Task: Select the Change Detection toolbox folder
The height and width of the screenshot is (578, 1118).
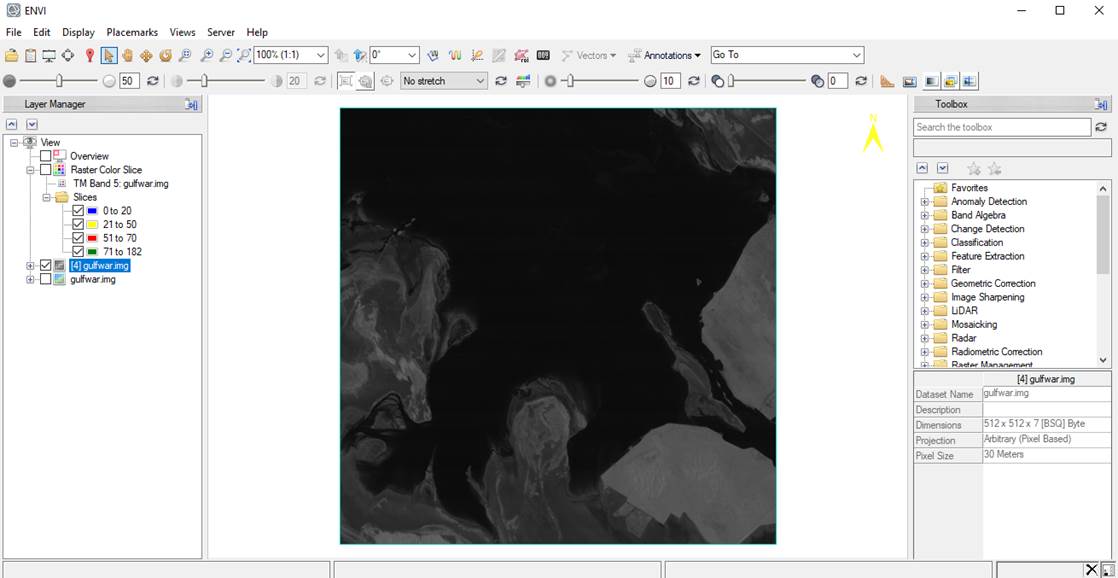Action: 988,229
